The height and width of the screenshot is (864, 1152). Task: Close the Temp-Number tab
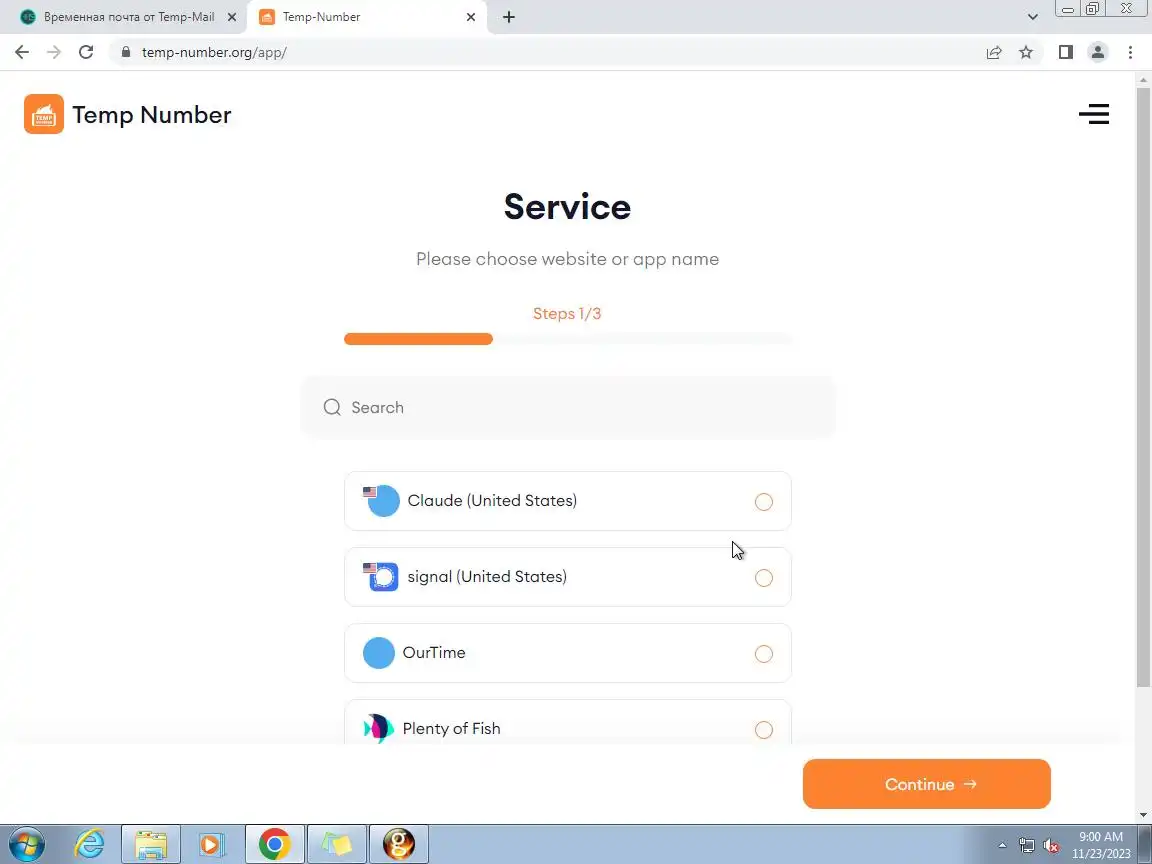pos(471,17)
